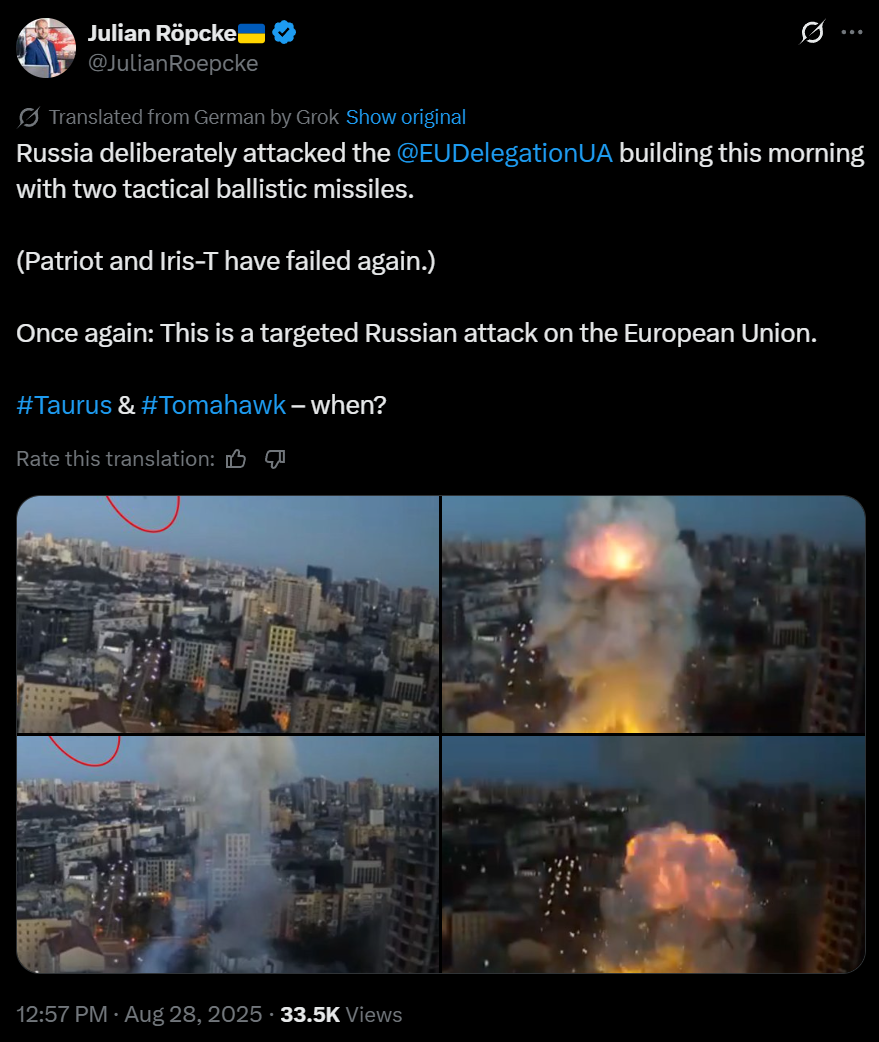Open top-right explosion fireball image
Screen dimensions: 879x1042
point(654,614)
